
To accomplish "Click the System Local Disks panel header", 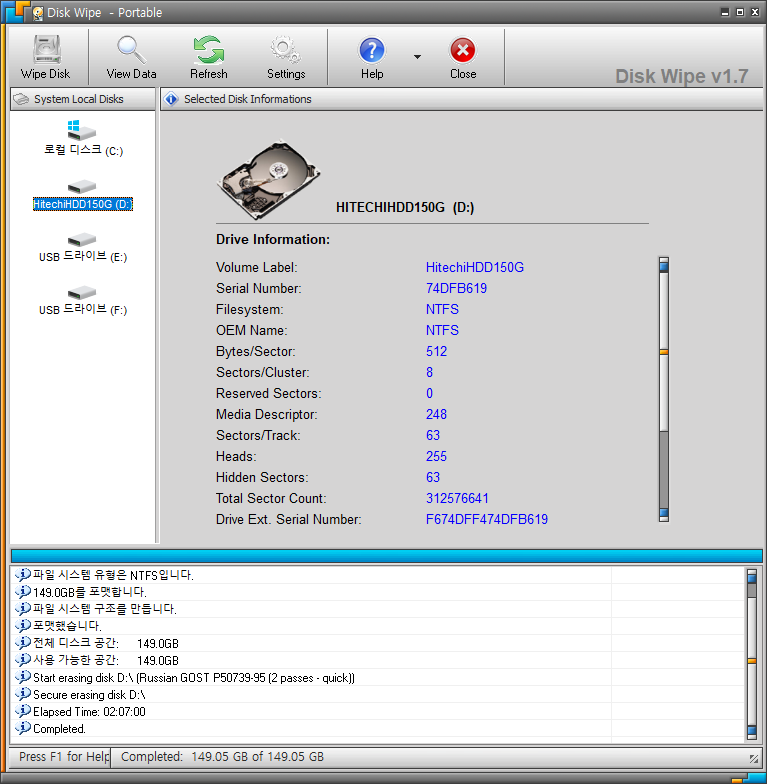I will point(80,99).
